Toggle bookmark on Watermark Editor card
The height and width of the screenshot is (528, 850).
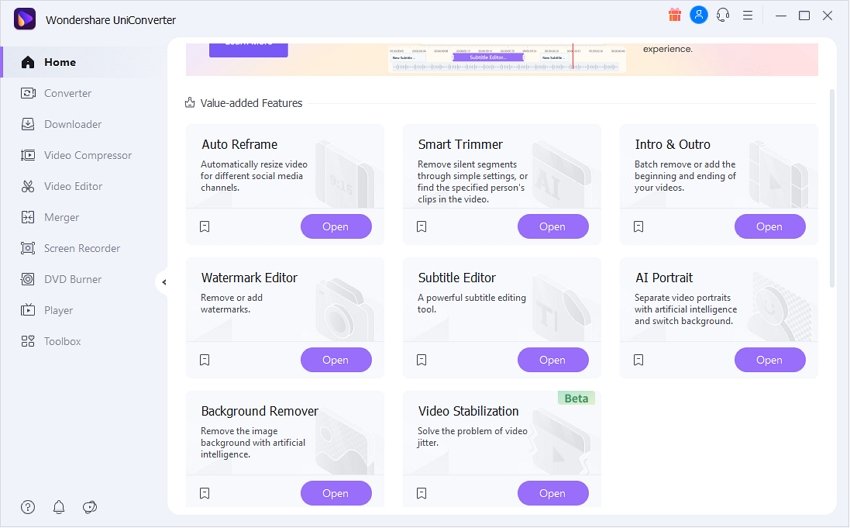(x=205, y=360)
